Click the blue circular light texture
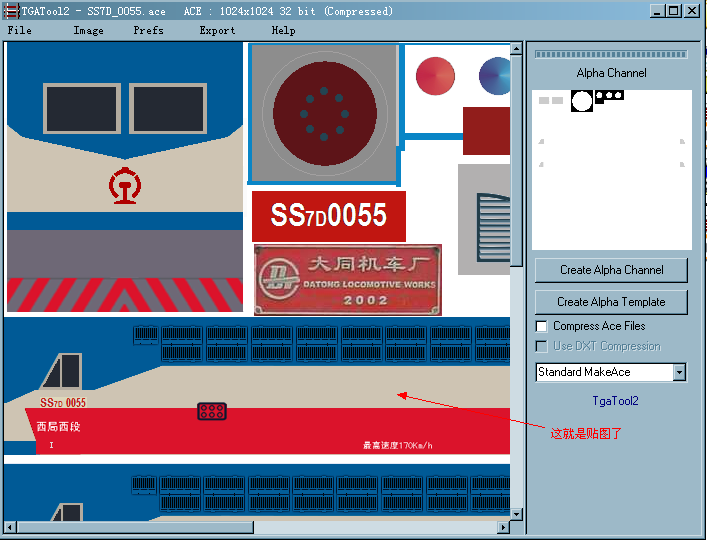 tap(494, 75)
